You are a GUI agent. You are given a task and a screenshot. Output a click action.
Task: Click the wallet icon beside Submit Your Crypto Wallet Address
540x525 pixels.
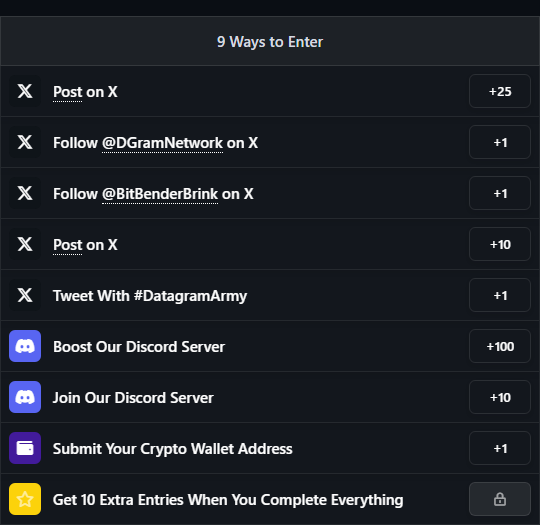[25, 448]
